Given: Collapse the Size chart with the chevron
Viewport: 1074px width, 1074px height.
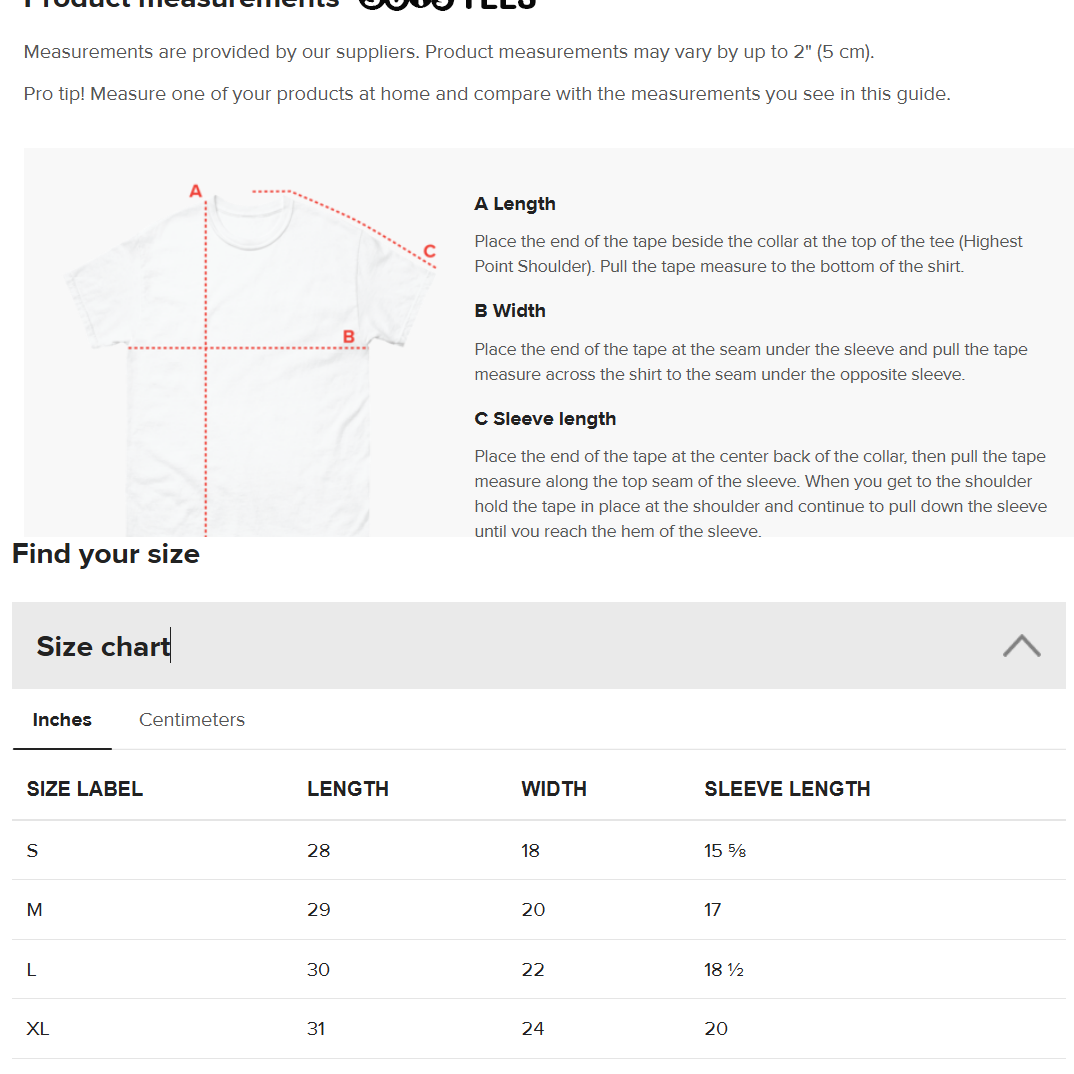Looking at the screenshot, I should pyautogui.click(x=1021, y=646).
